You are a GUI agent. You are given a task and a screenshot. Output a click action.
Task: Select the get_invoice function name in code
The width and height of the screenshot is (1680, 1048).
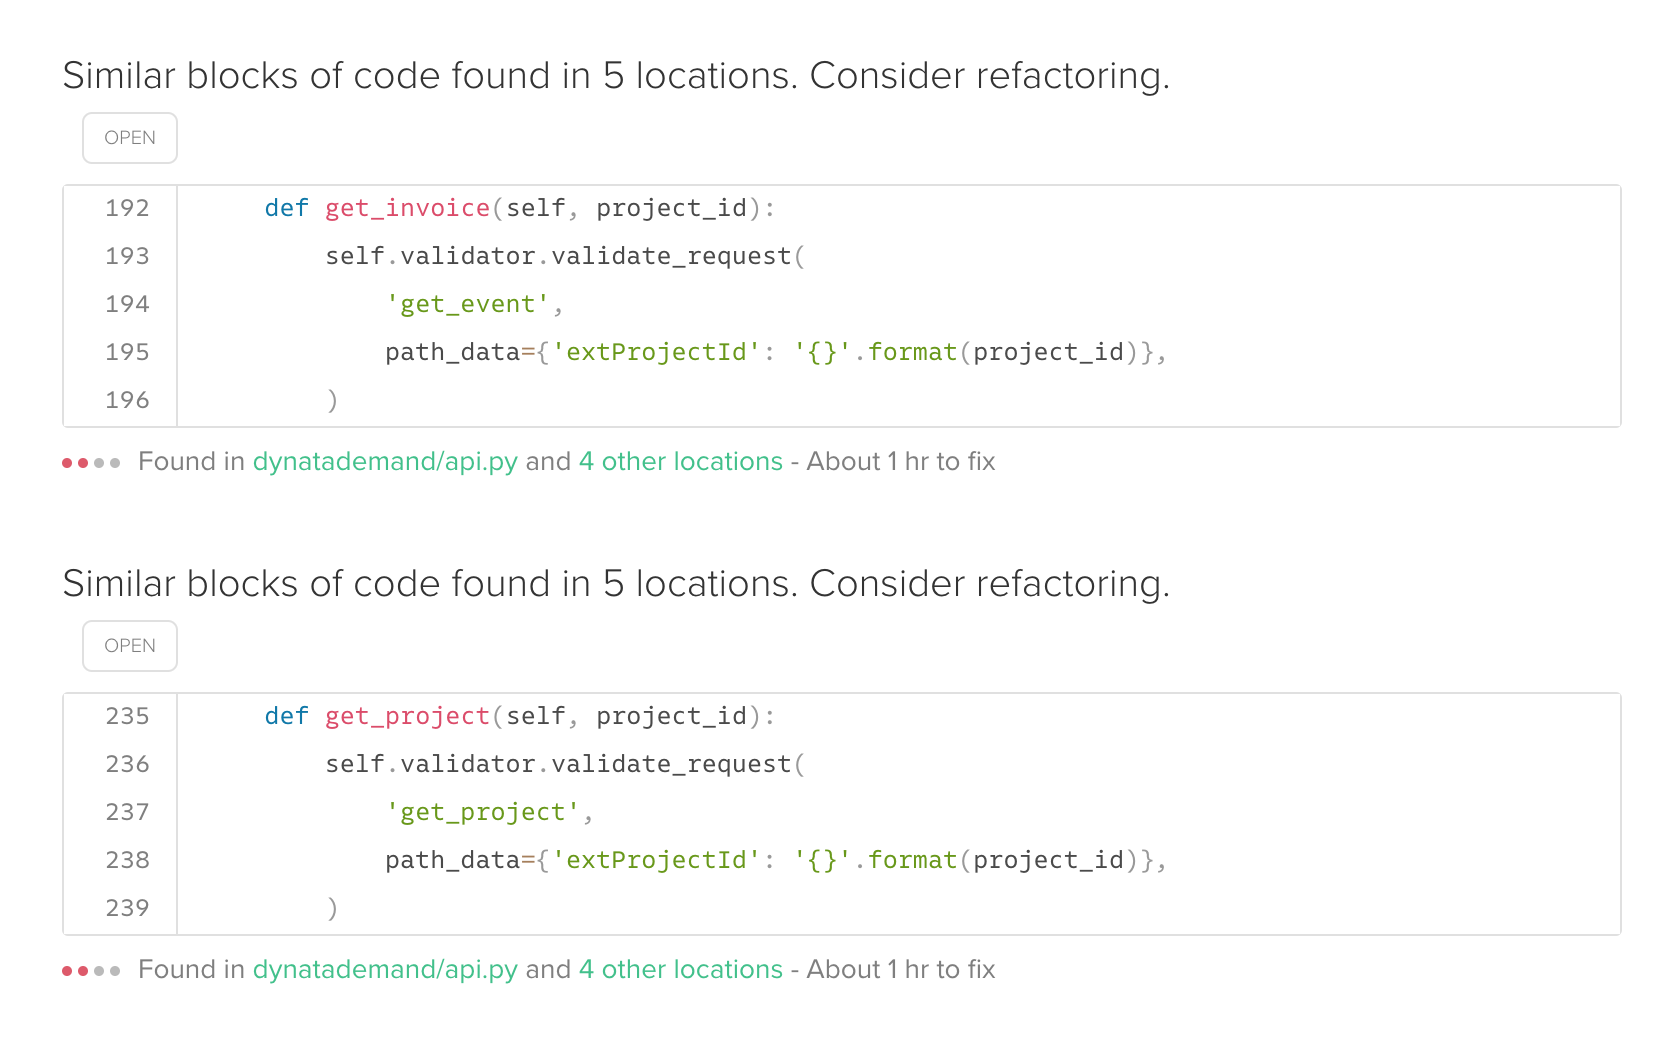tap(405, 208)
